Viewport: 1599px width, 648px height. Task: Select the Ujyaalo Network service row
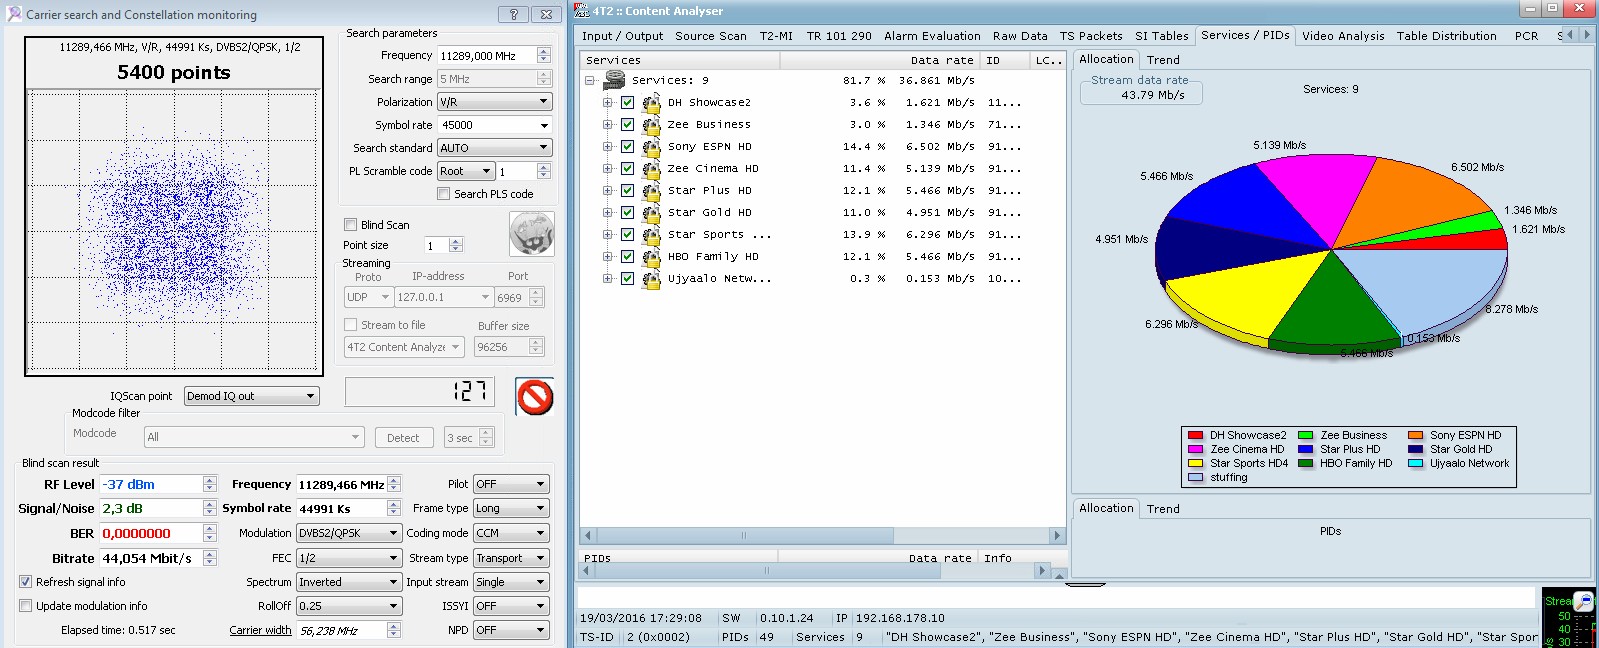point(821,278)
